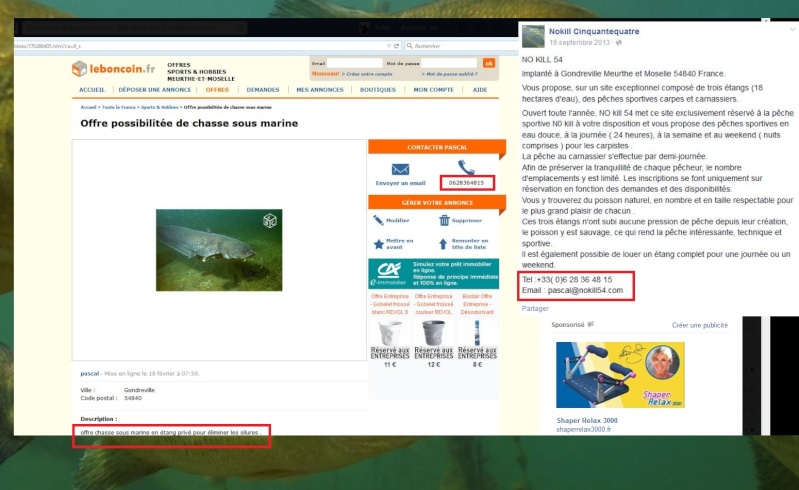Click the browser reload icon
This screenshot has width=799, height=490.
click(396, 46)
